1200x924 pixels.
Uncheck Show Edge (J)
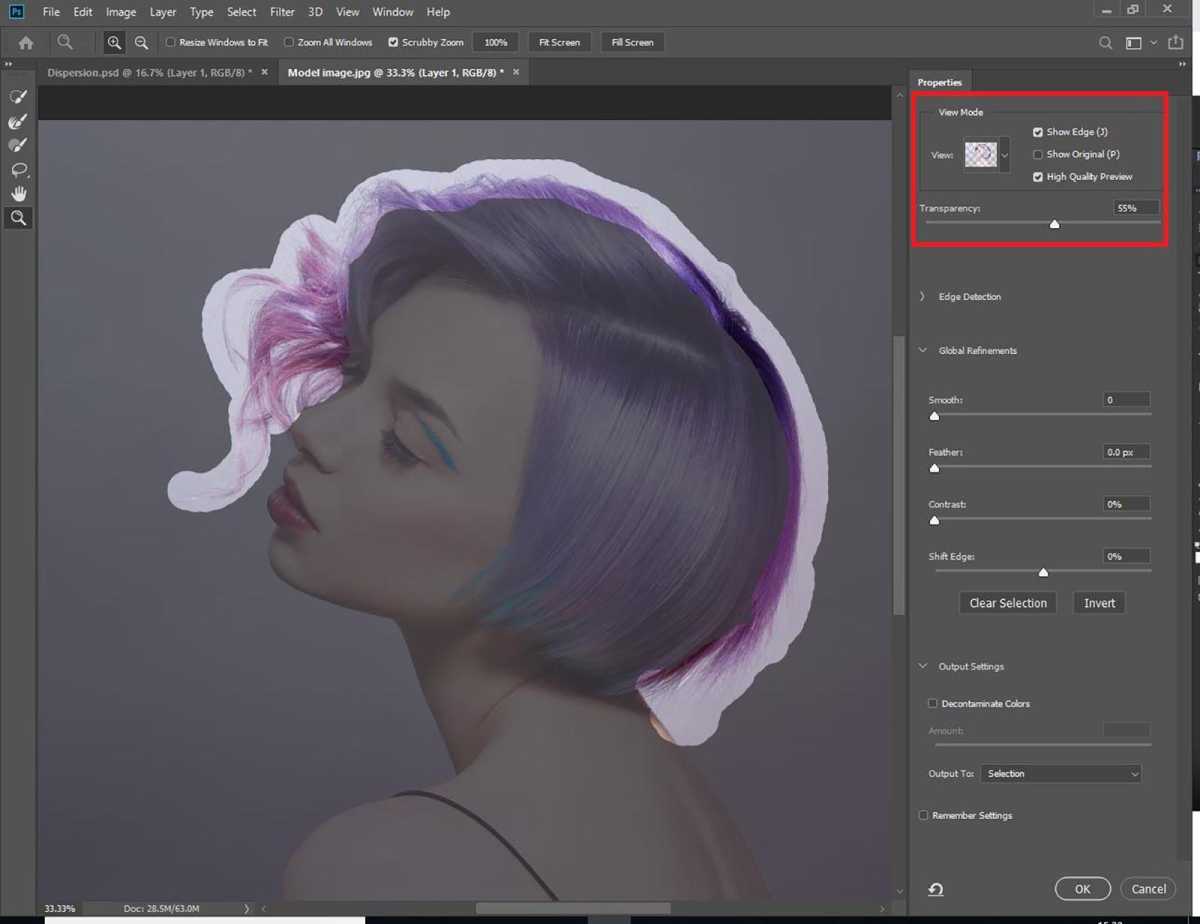coord(1038,131)
